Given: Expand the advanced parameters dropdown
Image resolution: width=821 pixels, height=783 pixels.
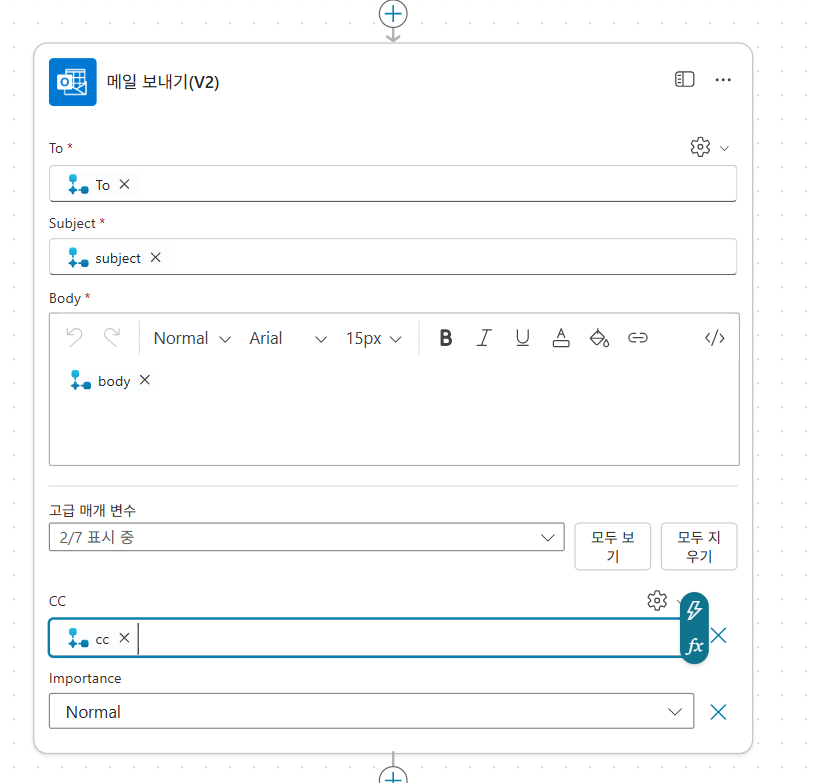Looking at the screenshot, I should click(307, 537).
